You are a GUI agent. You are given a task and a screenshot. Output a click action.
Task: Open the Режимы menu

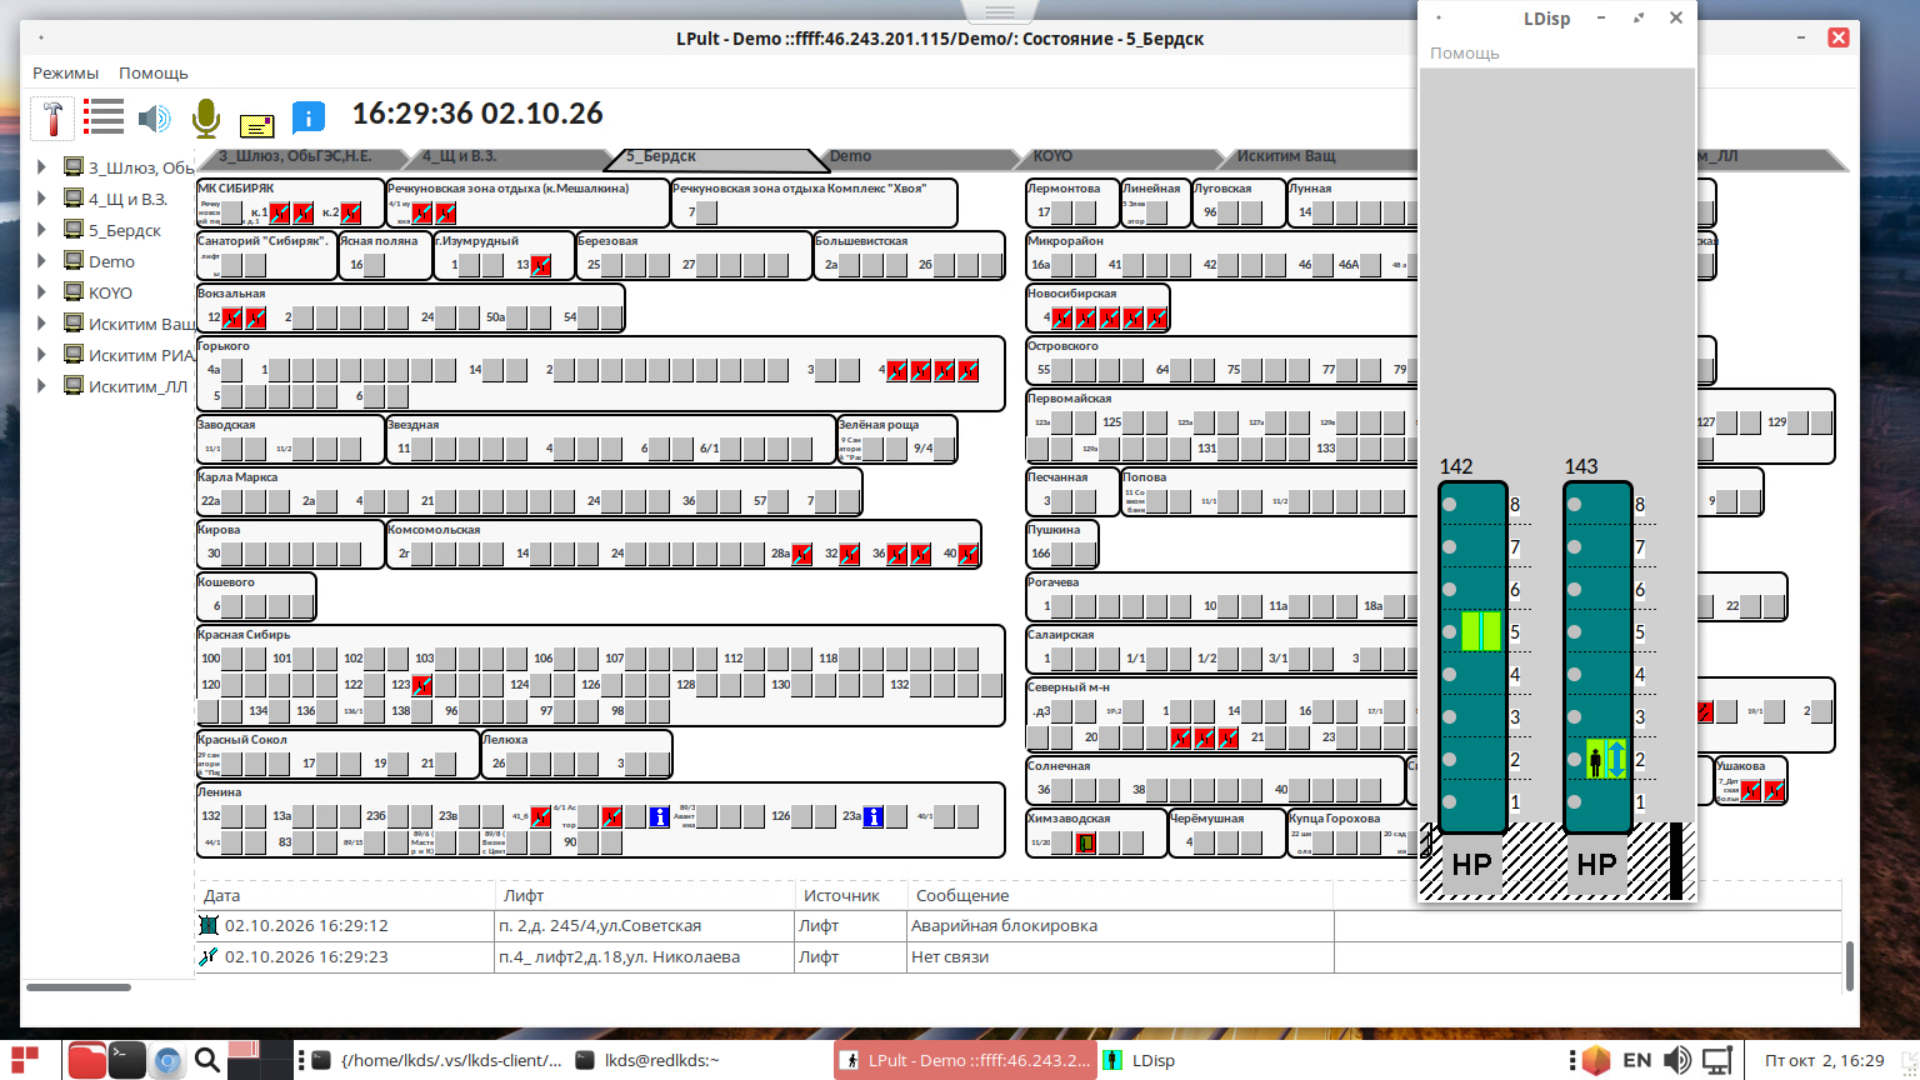pyautogui.click(x=65, y=73)
